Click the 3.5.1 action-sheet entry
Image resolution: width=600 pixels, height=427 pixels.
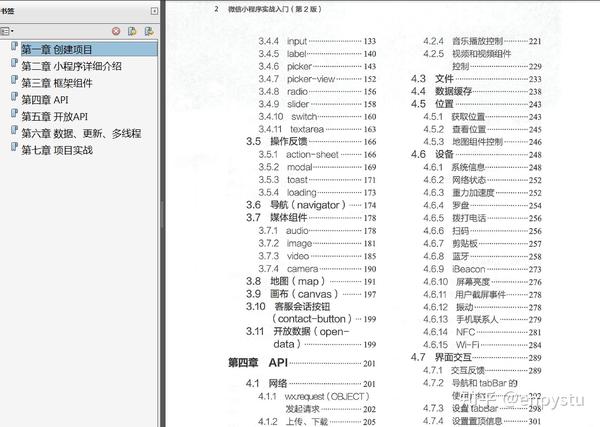[317, 155]
